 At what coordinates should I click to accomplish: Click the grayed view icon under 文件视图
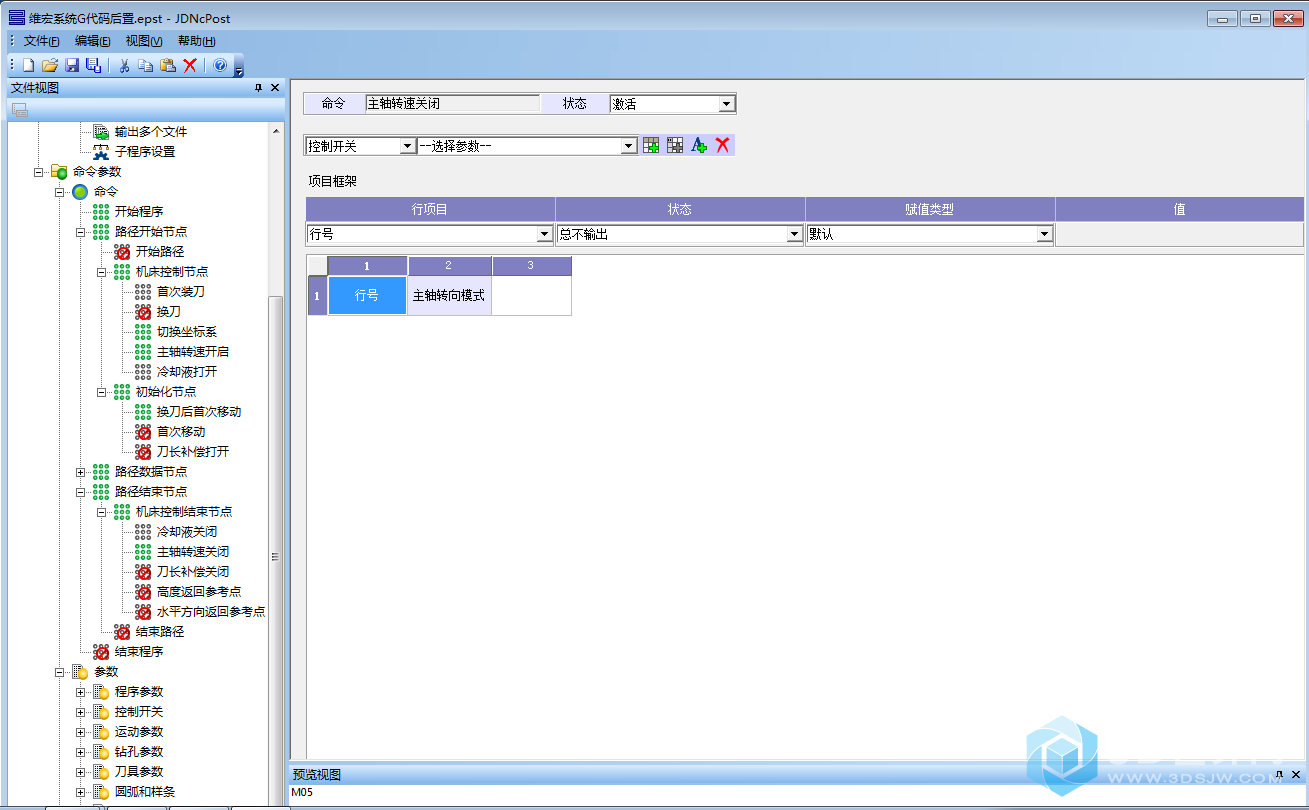(20, 110)
